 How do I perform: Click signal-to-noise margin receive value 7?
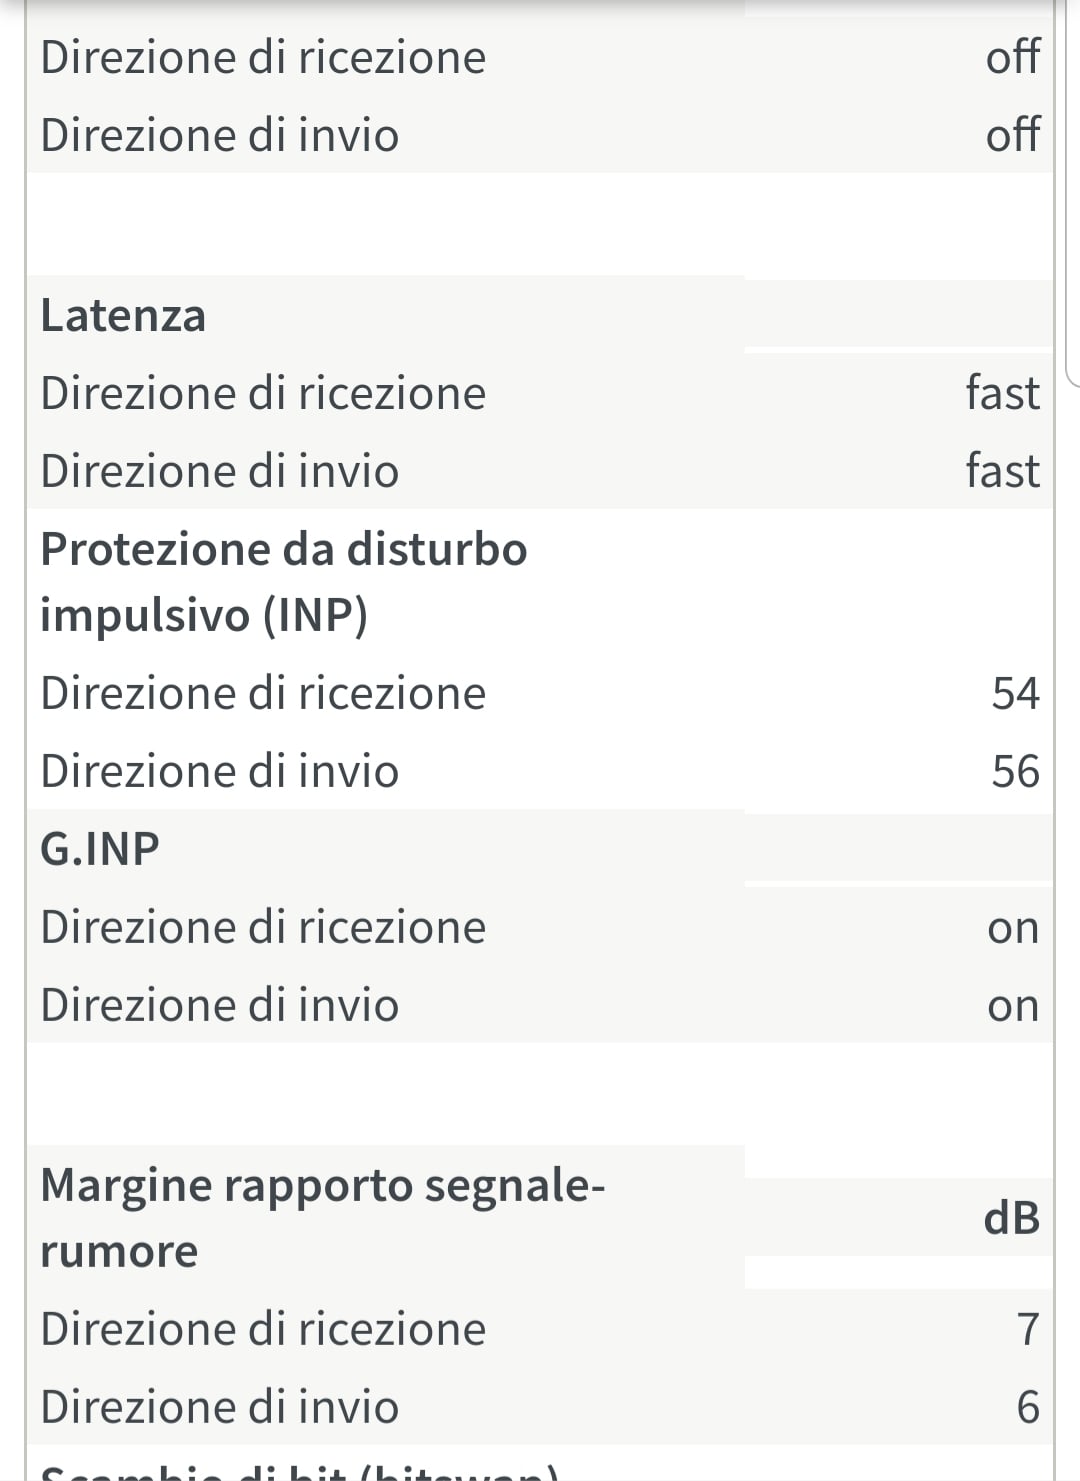[x=1028, y=1329]
